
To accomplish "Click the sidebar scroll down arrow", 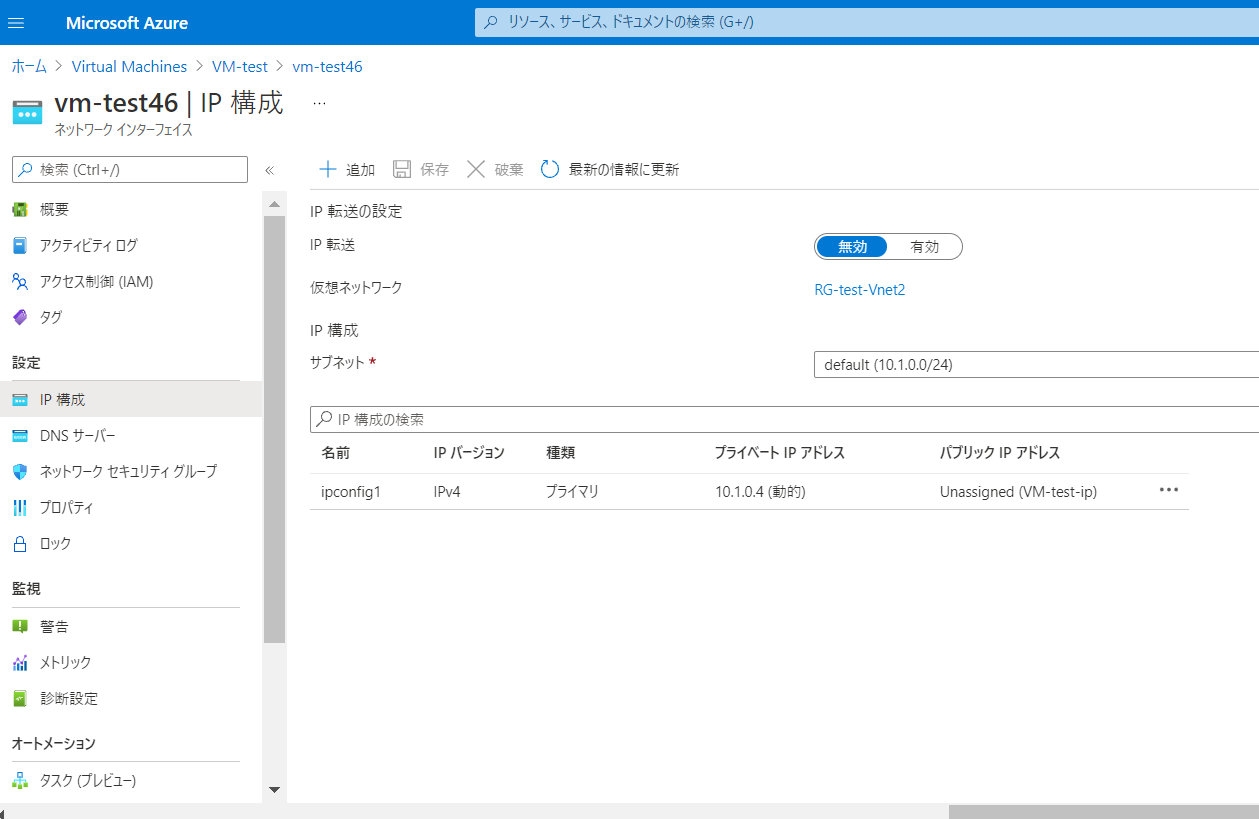I will (x=274, y=790).
